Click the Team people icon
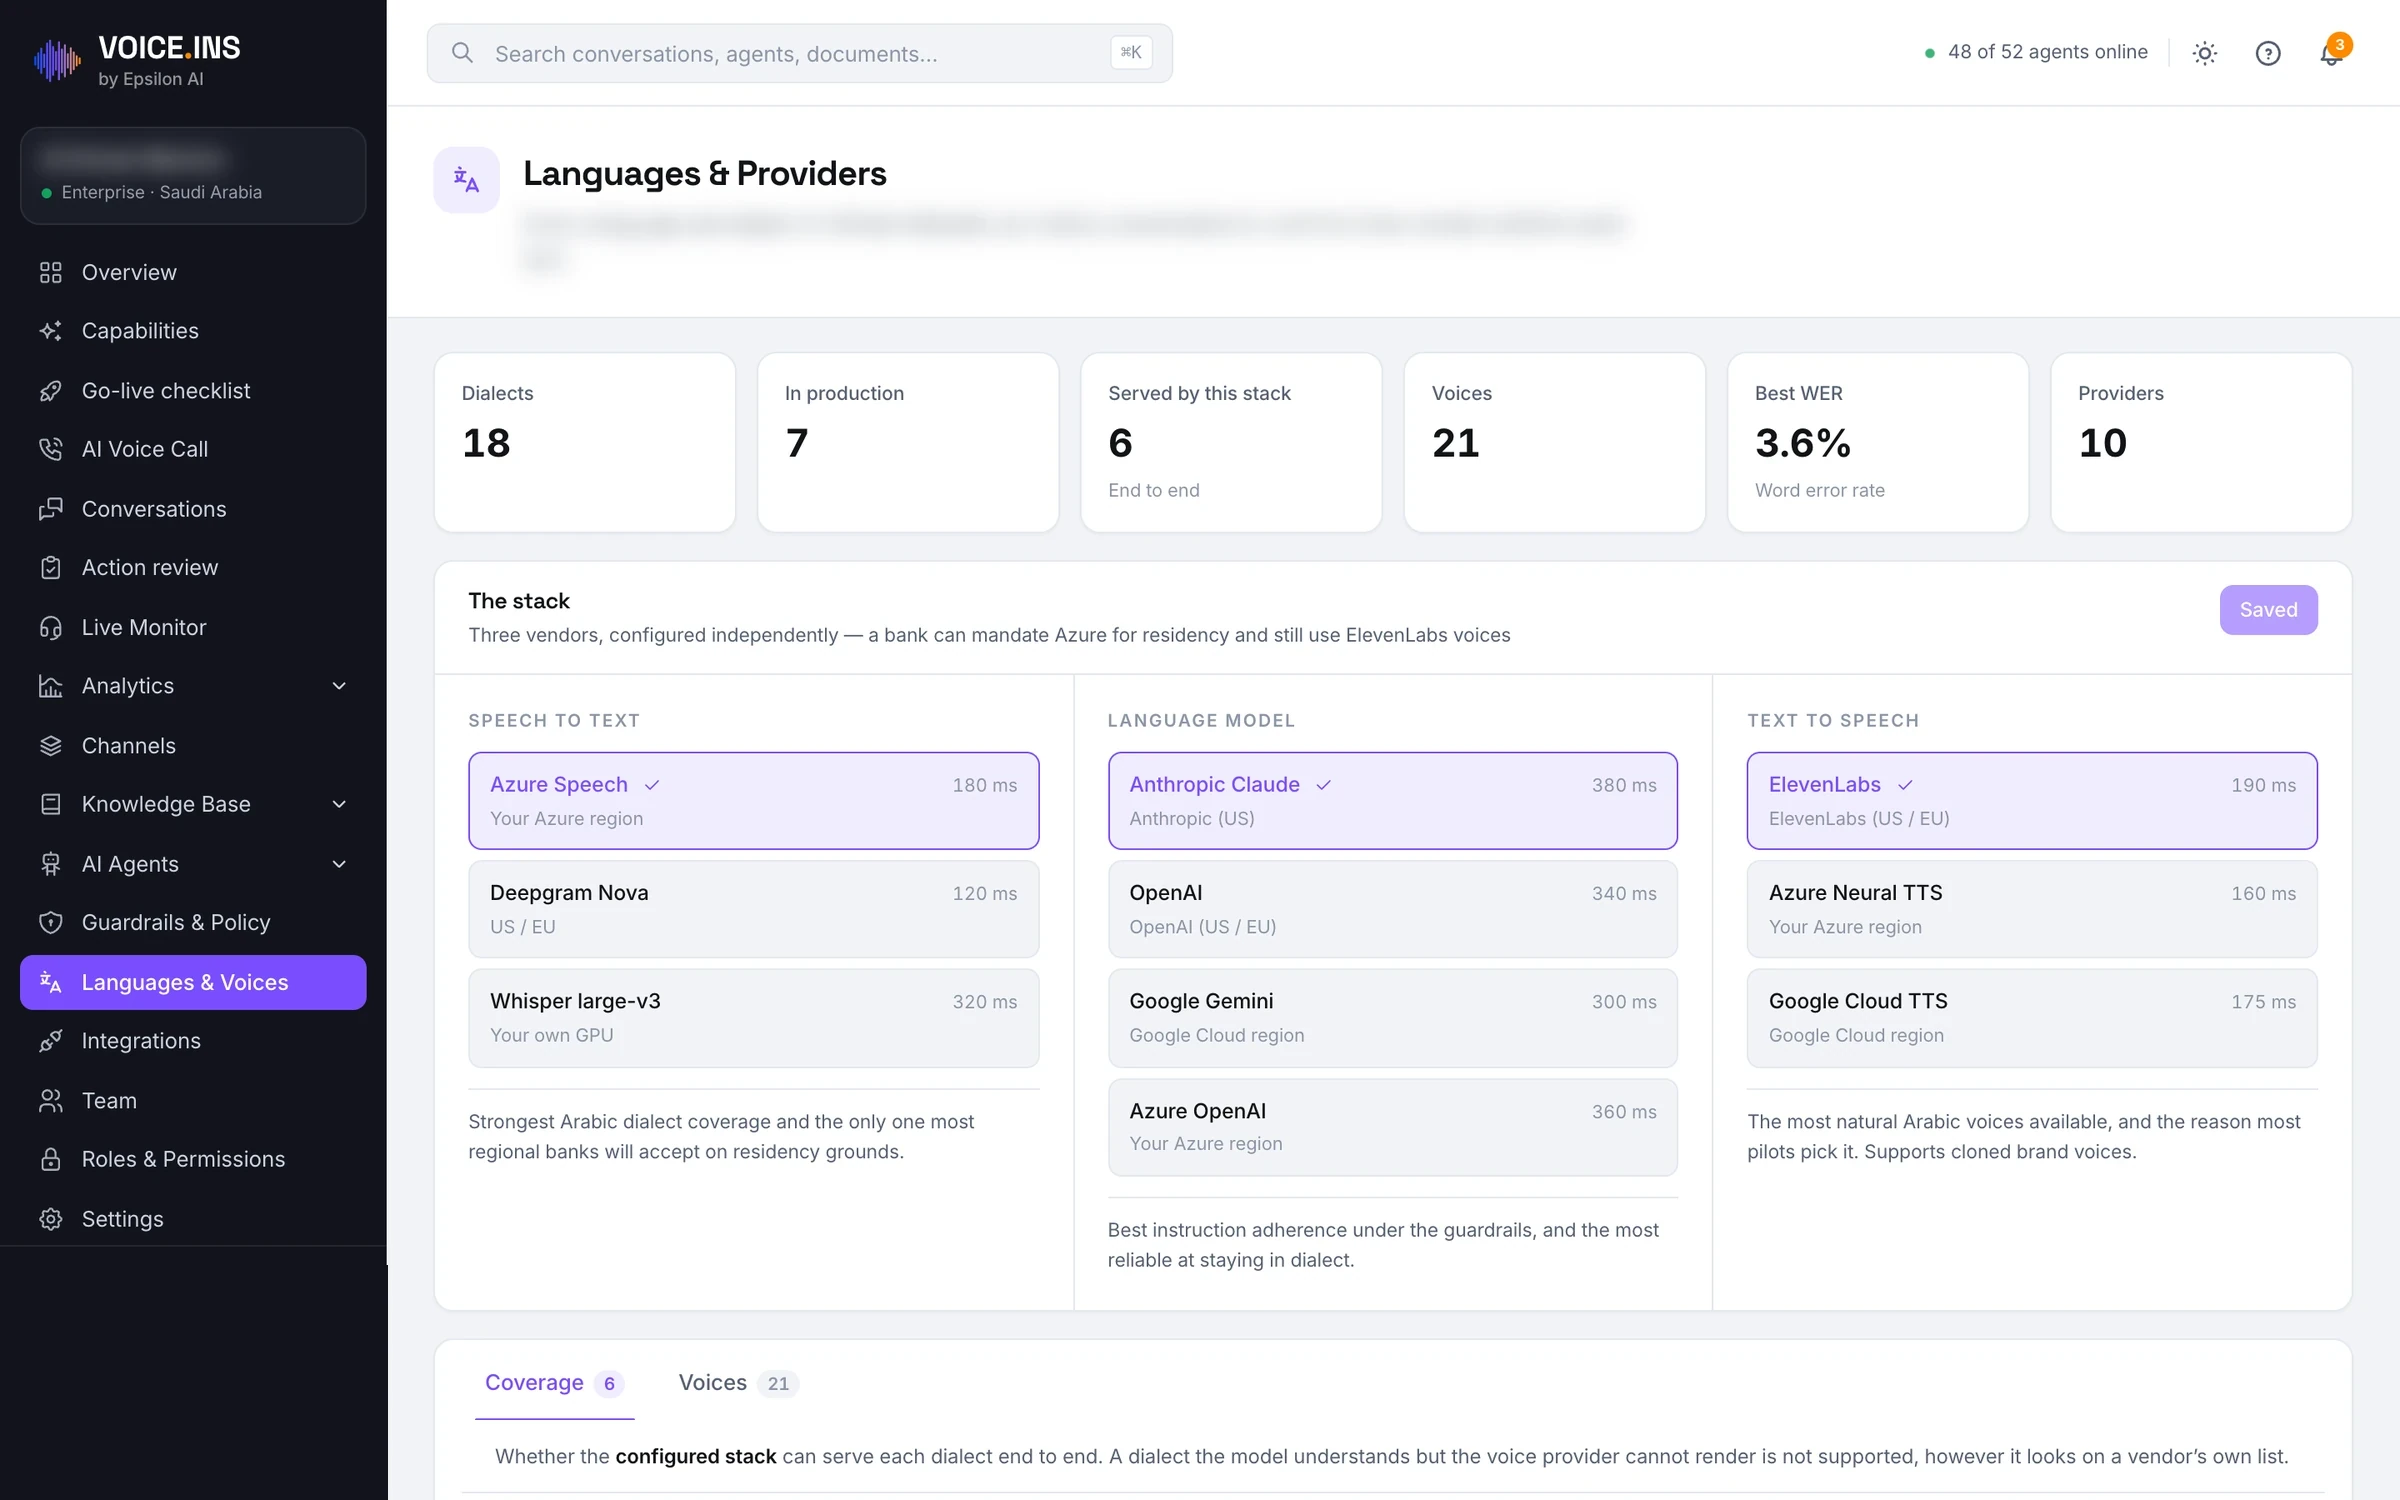The width and height of the screenshot is (2400, 1500). coord(51,1101)
